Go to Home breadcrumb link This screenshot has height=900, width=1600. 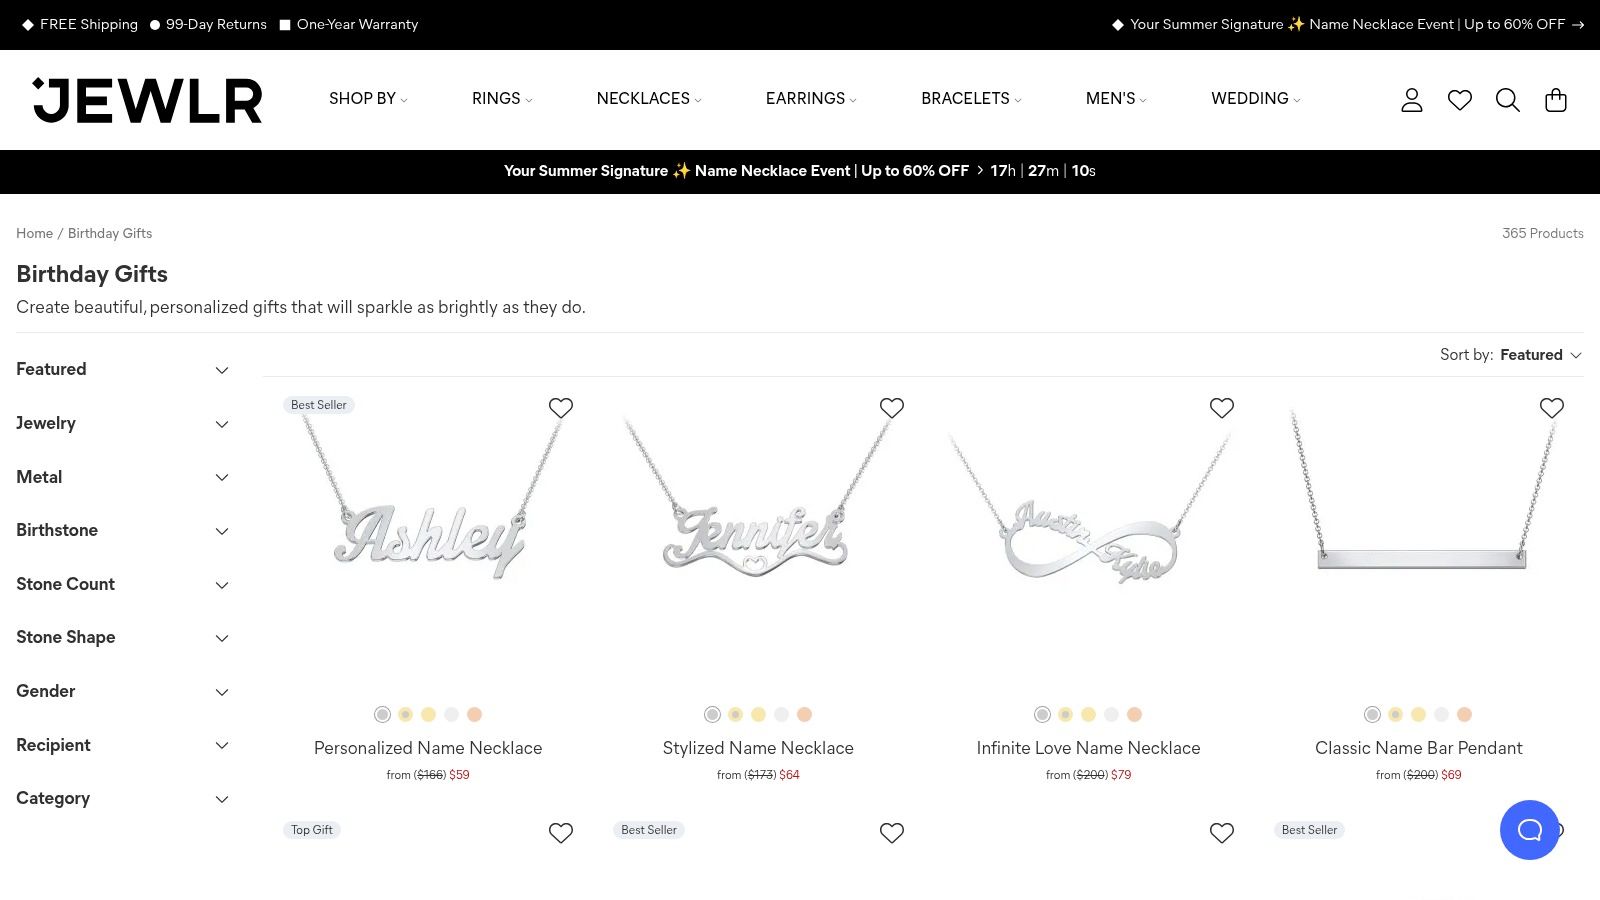pos(34,233)
